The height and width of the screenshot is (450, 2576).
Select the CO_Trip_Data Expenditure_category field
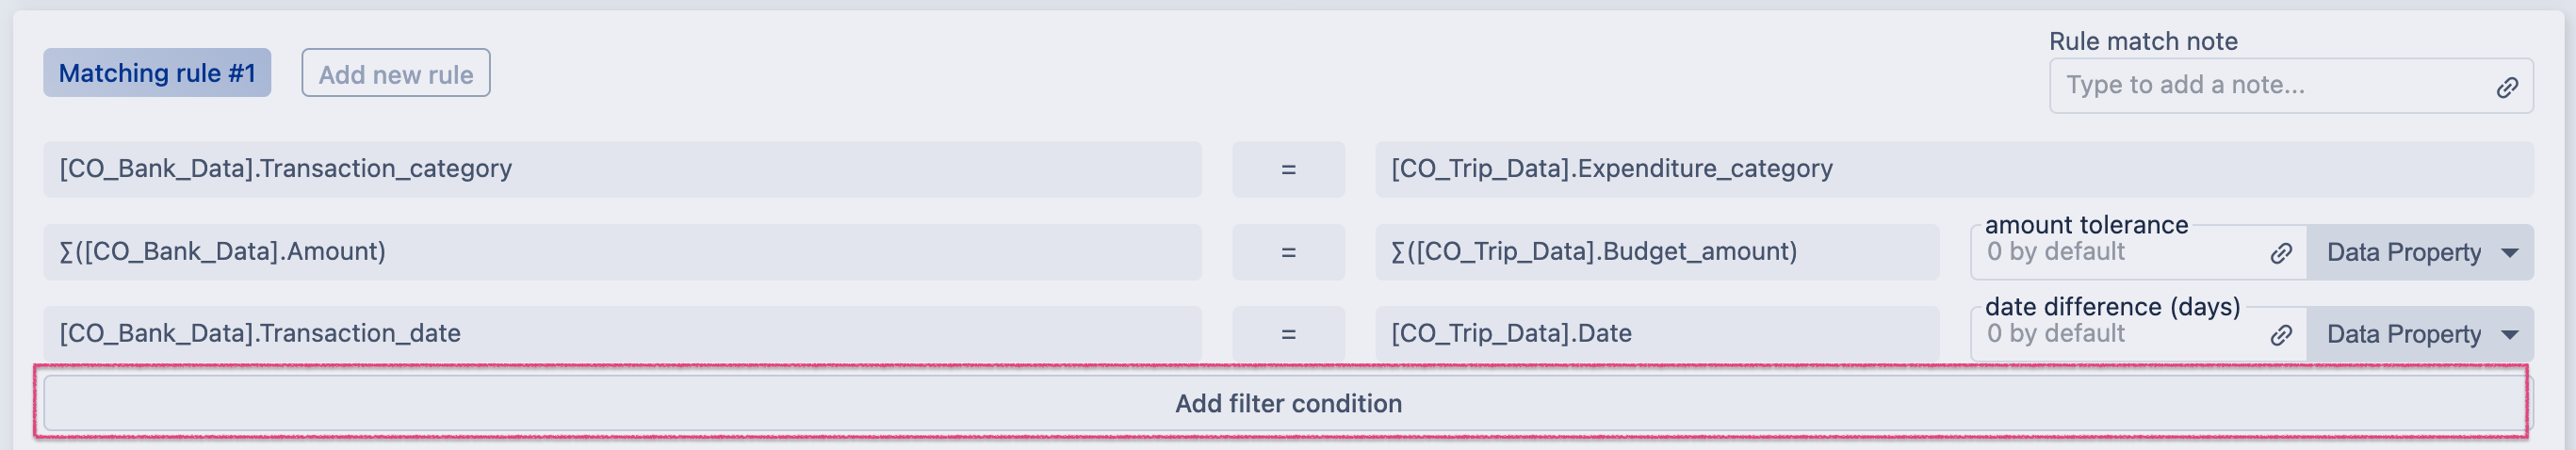click(1953, 169)
